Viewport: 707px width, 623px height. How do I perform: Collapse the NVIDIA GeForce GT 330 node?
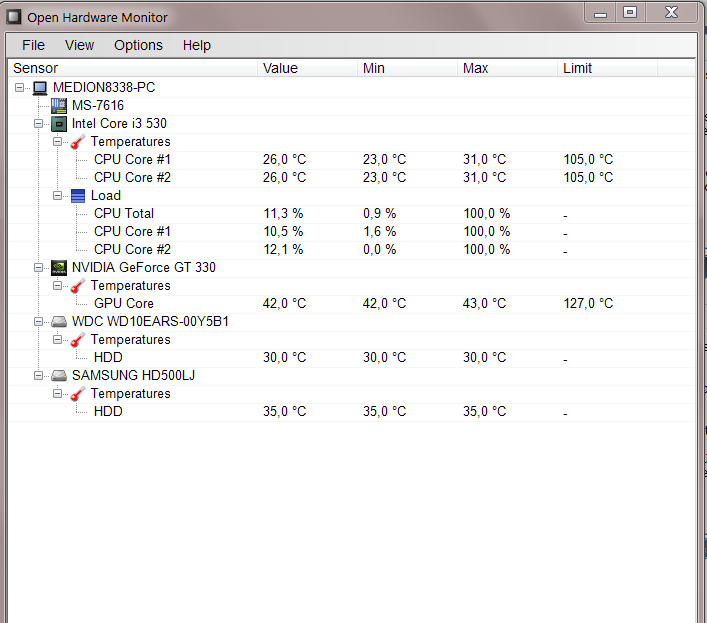pyautogui.click(x=39, y=268)
